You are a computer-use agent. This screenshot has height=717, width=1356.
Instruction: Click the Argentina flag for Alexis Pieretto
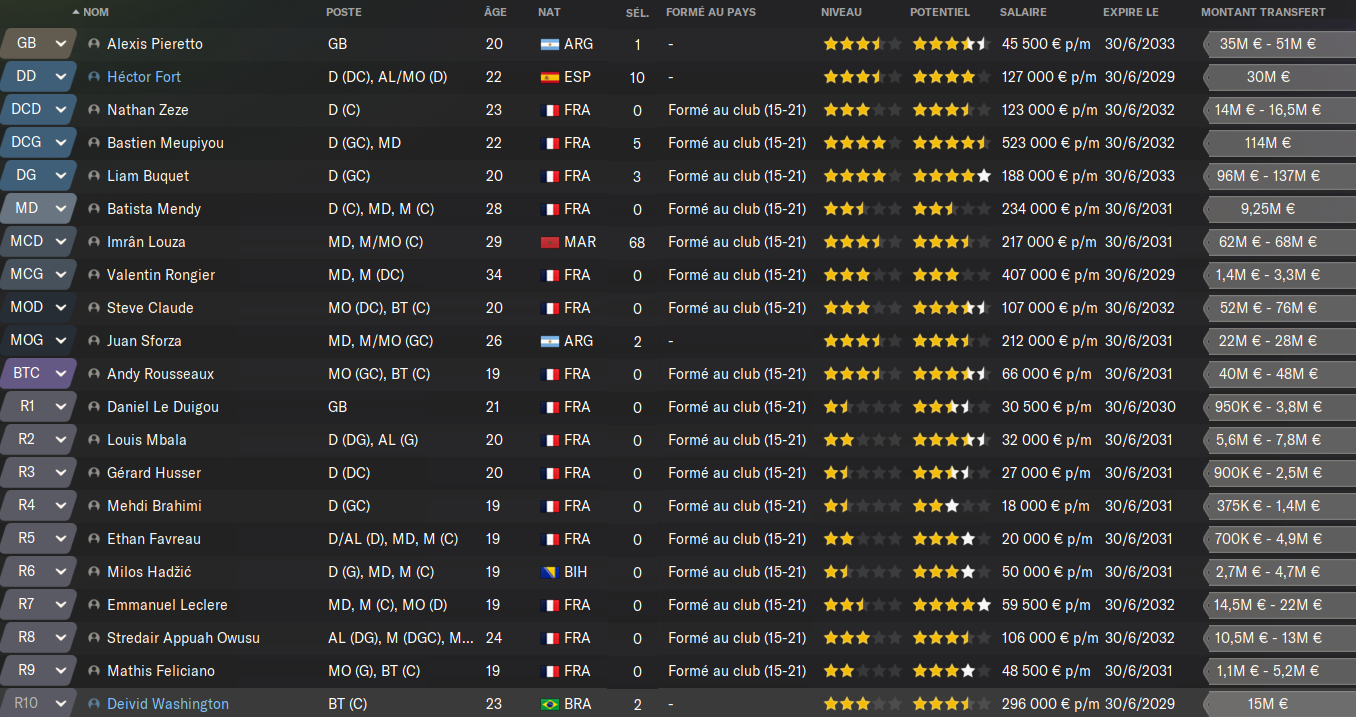[549, 44]
